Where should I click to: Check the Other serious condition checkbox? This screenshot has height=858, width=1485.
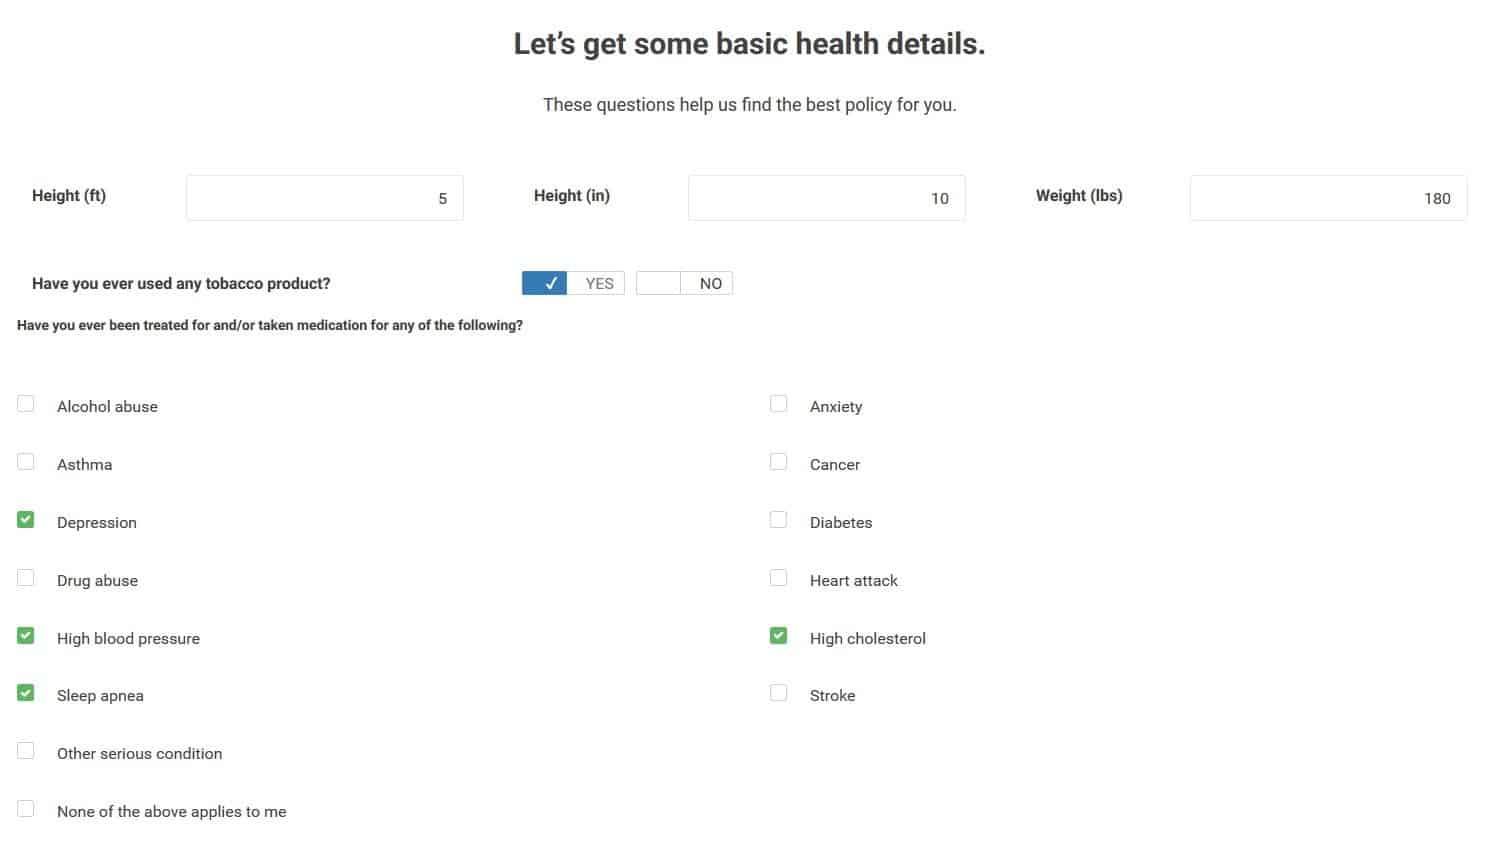(26, 751)
